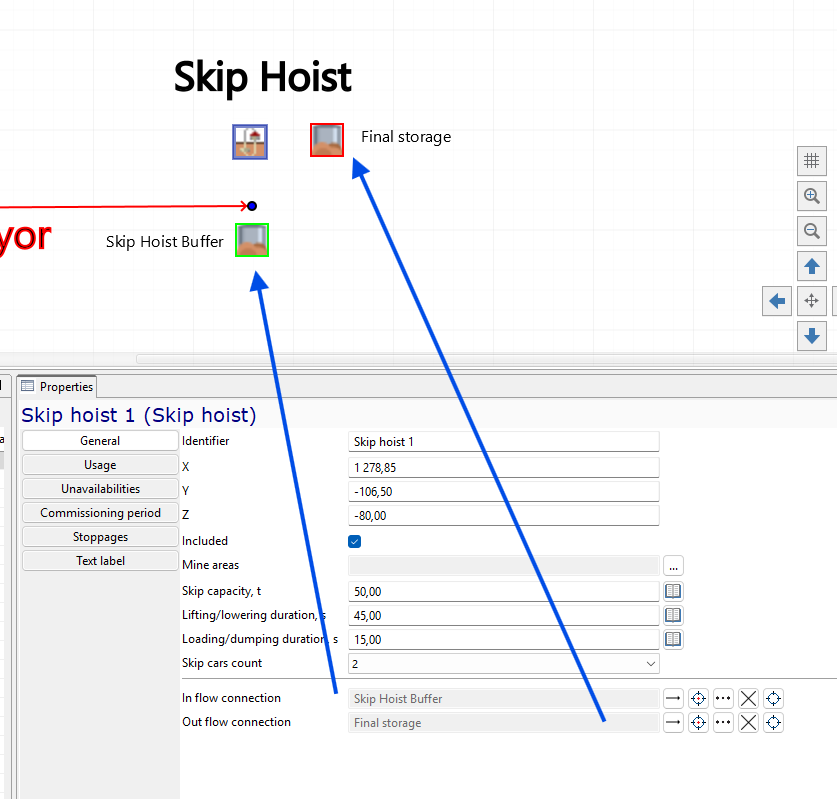Viewport: 837px width, 799px height.
Task: Click last target icon for In flow connection
Action: coord(773,698)
